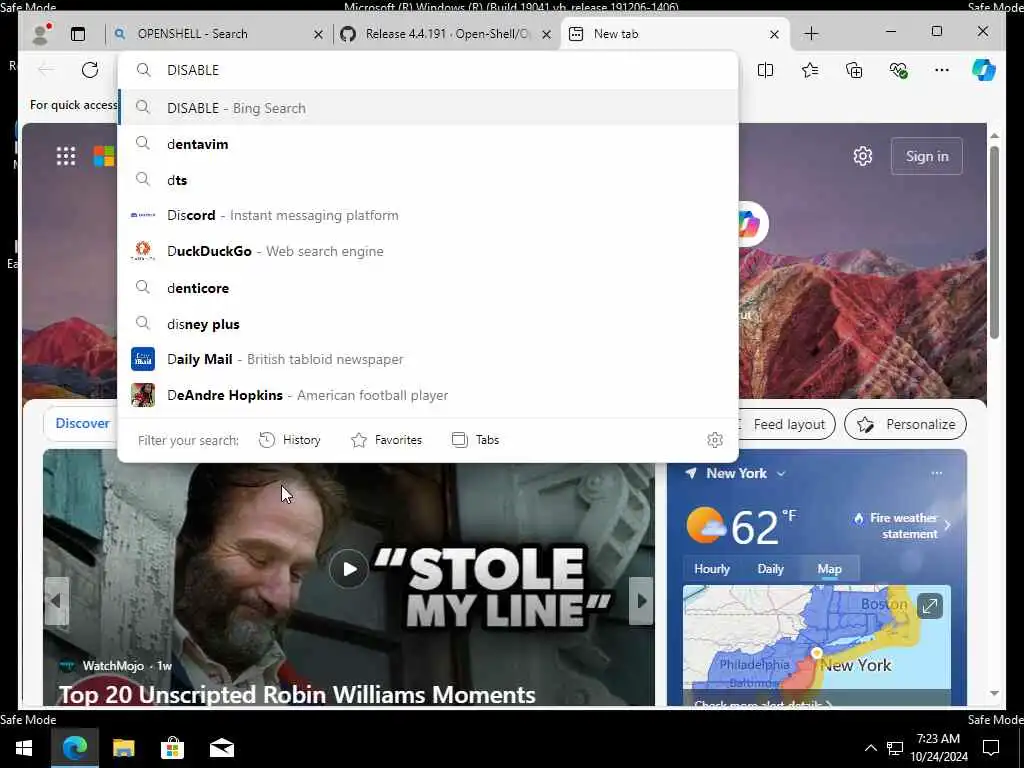Open the Edge profile icon
The width and height of the screenshot is (1024, 768).
pyautogui.click(x=40, y=33)
